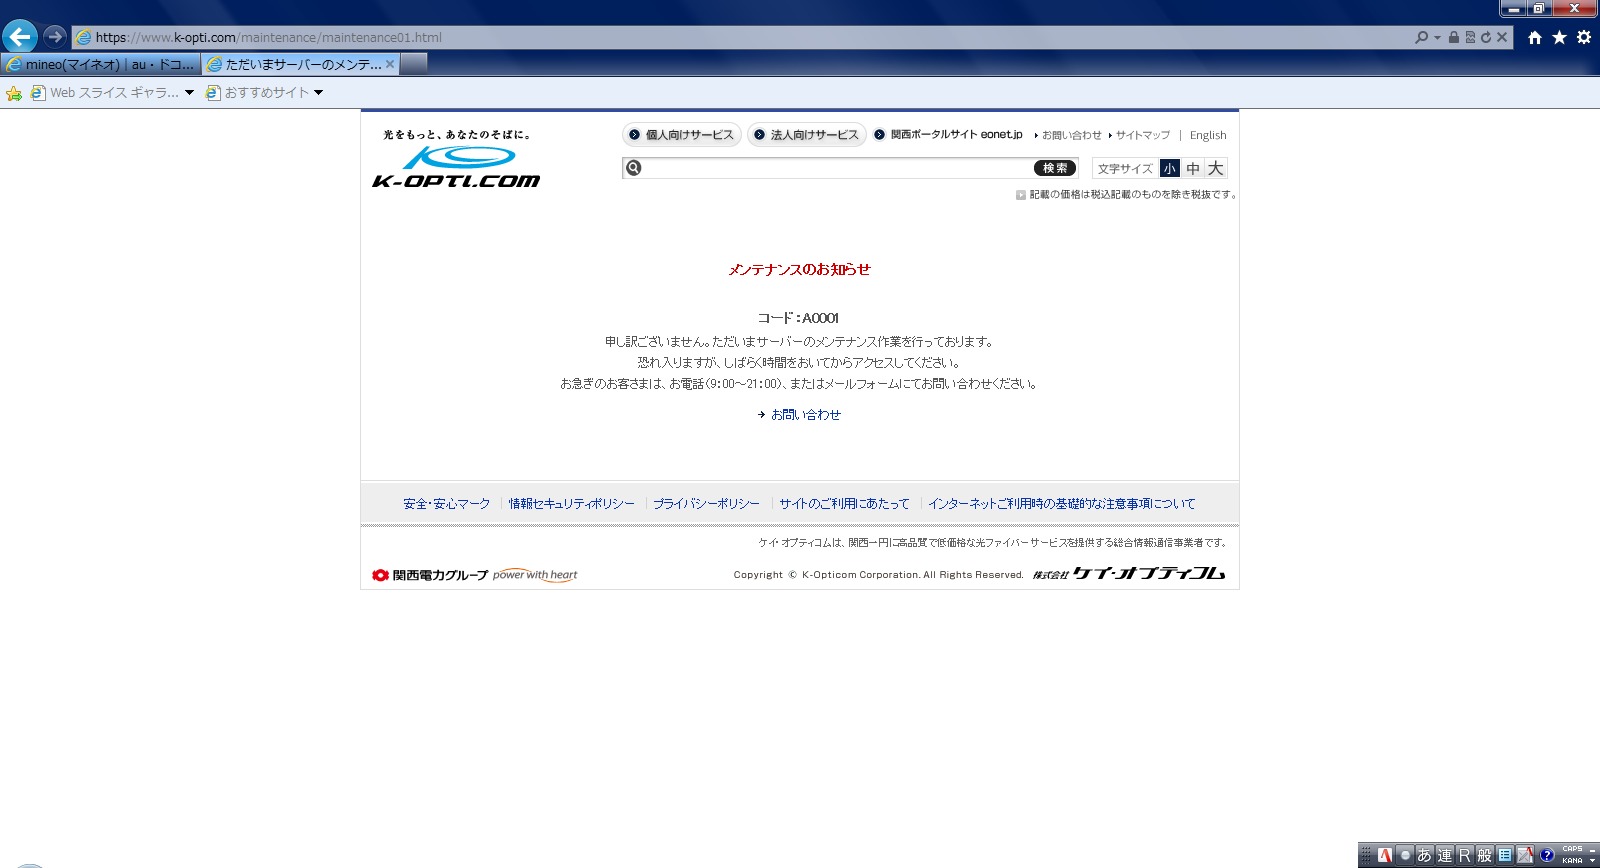Image resolution: width=1600 pixels, height=868 pixels.
Task: Close the ただいまサーバーのメンテ... tab
Action: tap(390, 64)
